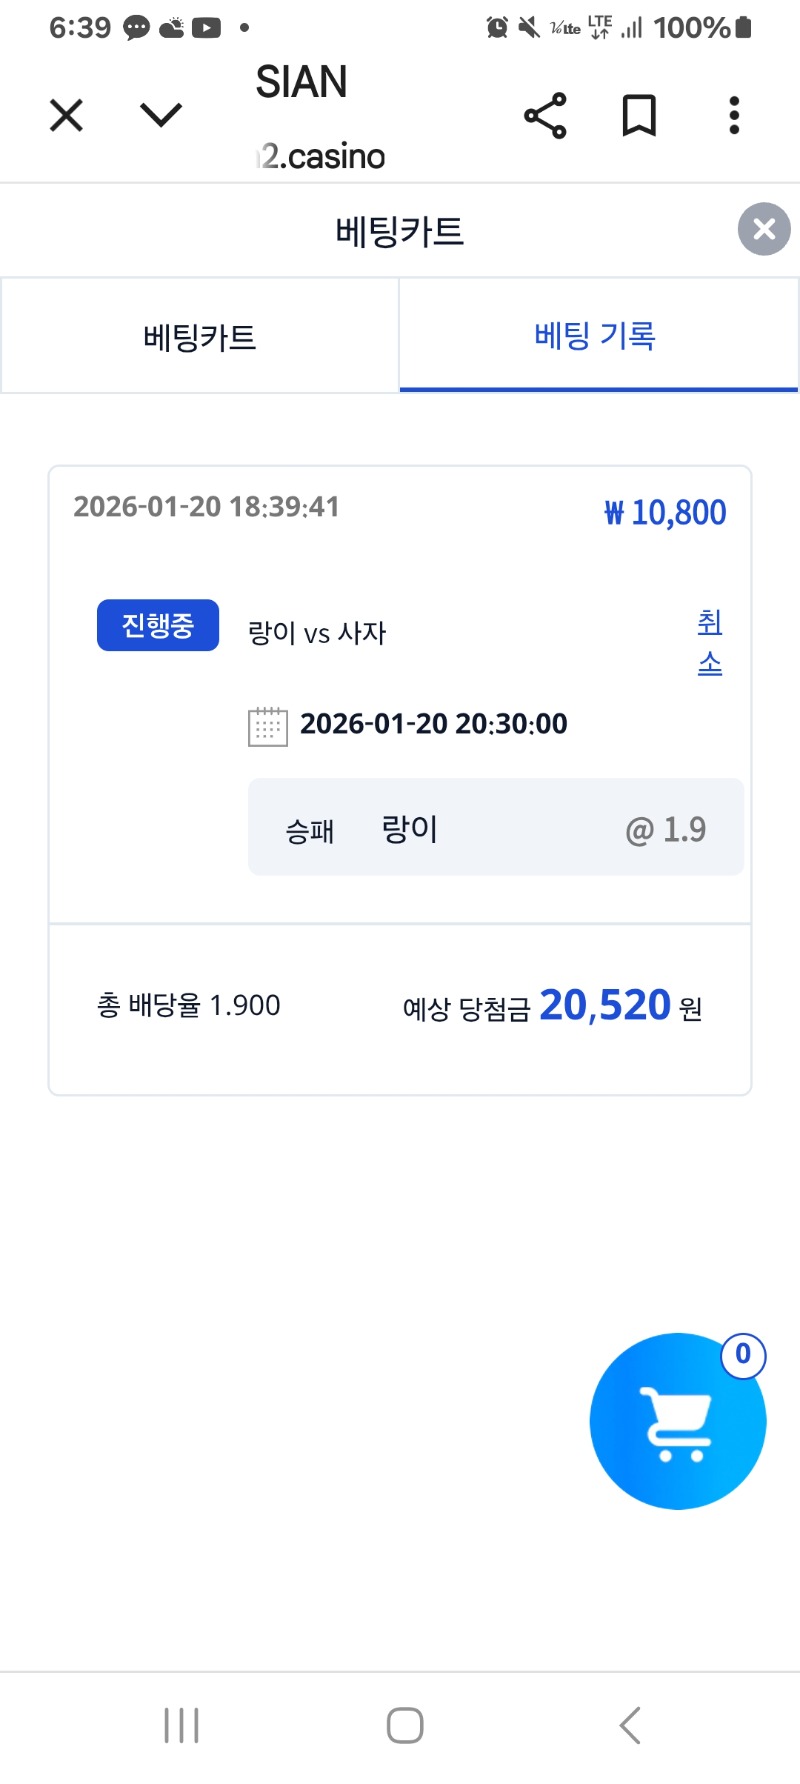Tap the SIAN page title in address bar
This screenshot has height=1784, width=800.
pos(301,82)
